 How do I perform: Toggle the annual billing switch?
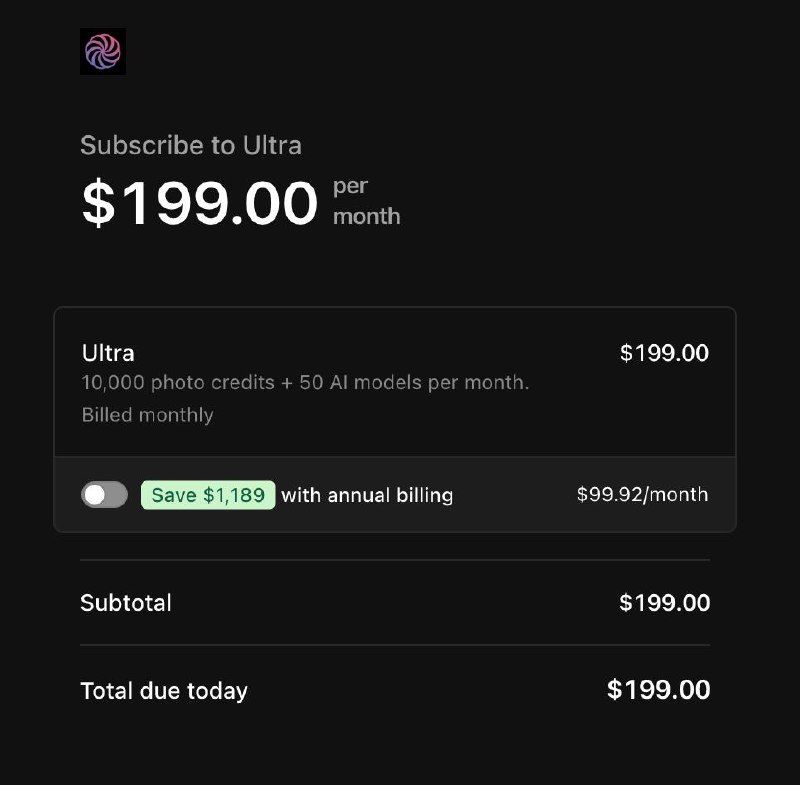pos(104,495)
